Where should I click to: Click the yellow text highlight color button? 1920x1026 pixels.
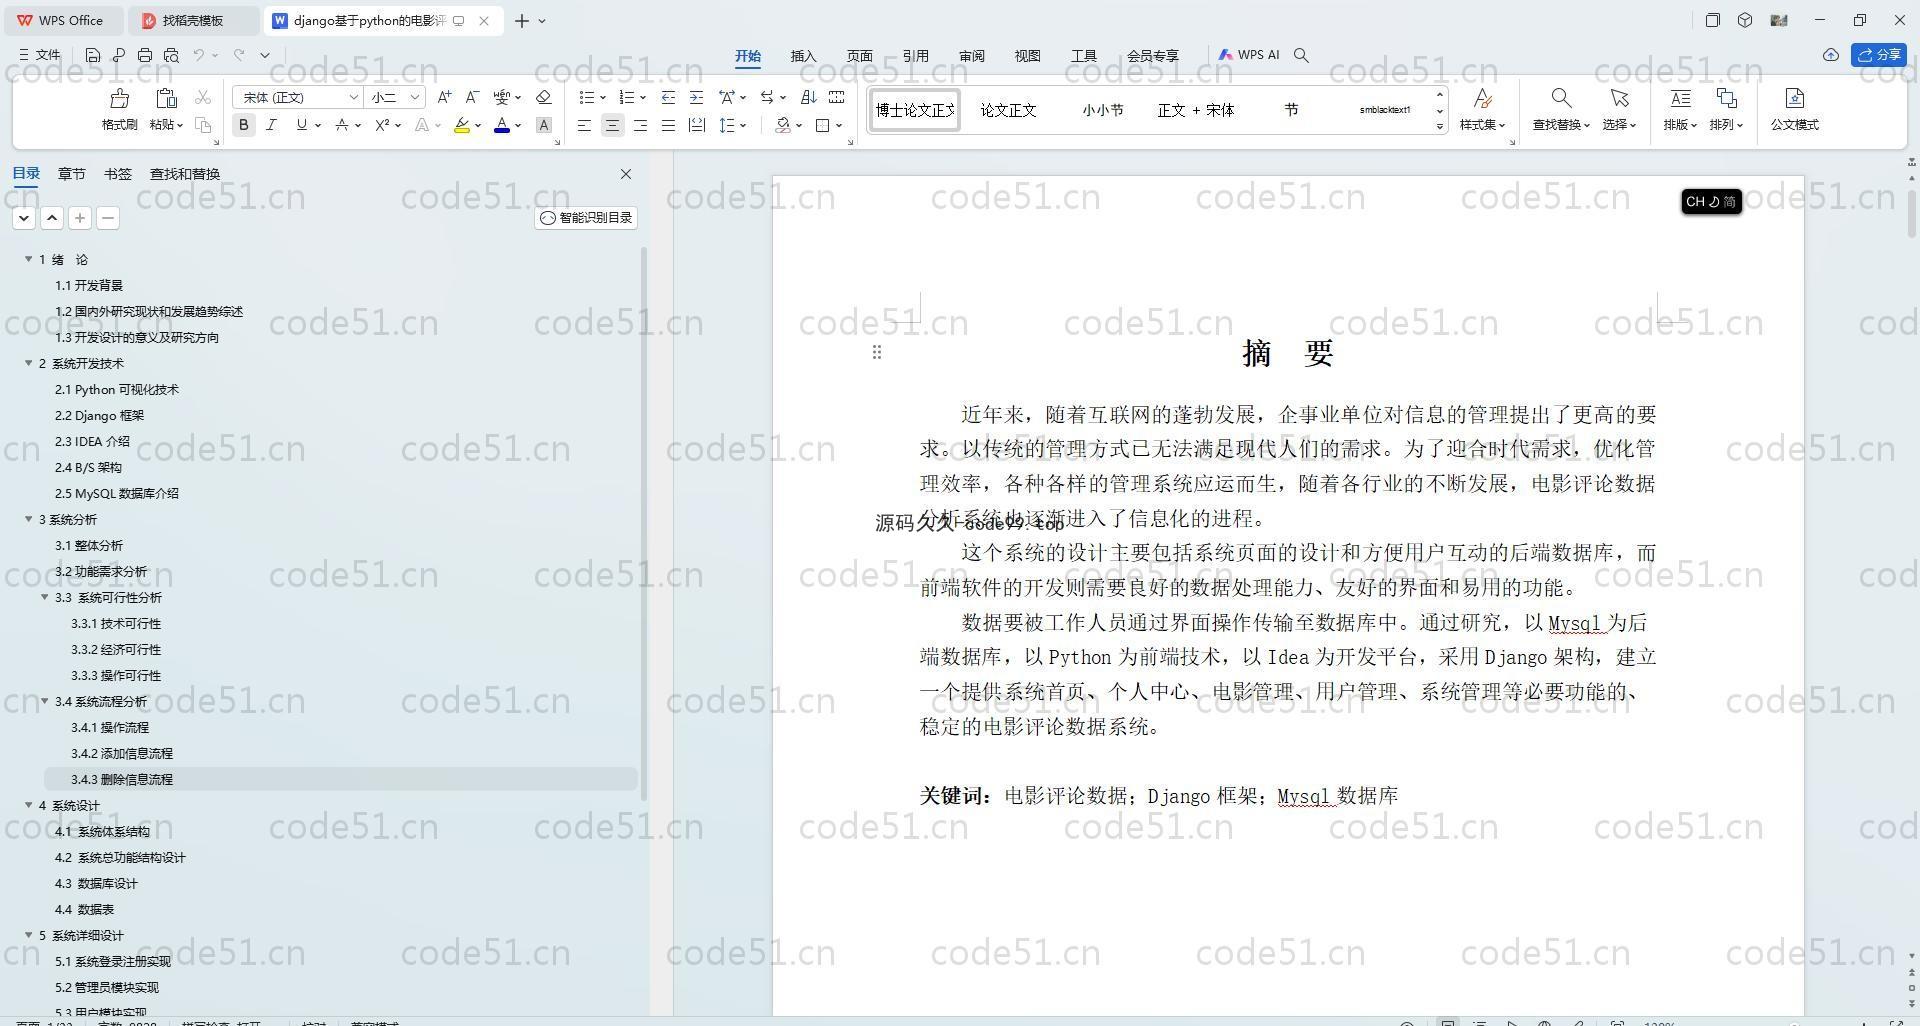(x=461, y=125)
